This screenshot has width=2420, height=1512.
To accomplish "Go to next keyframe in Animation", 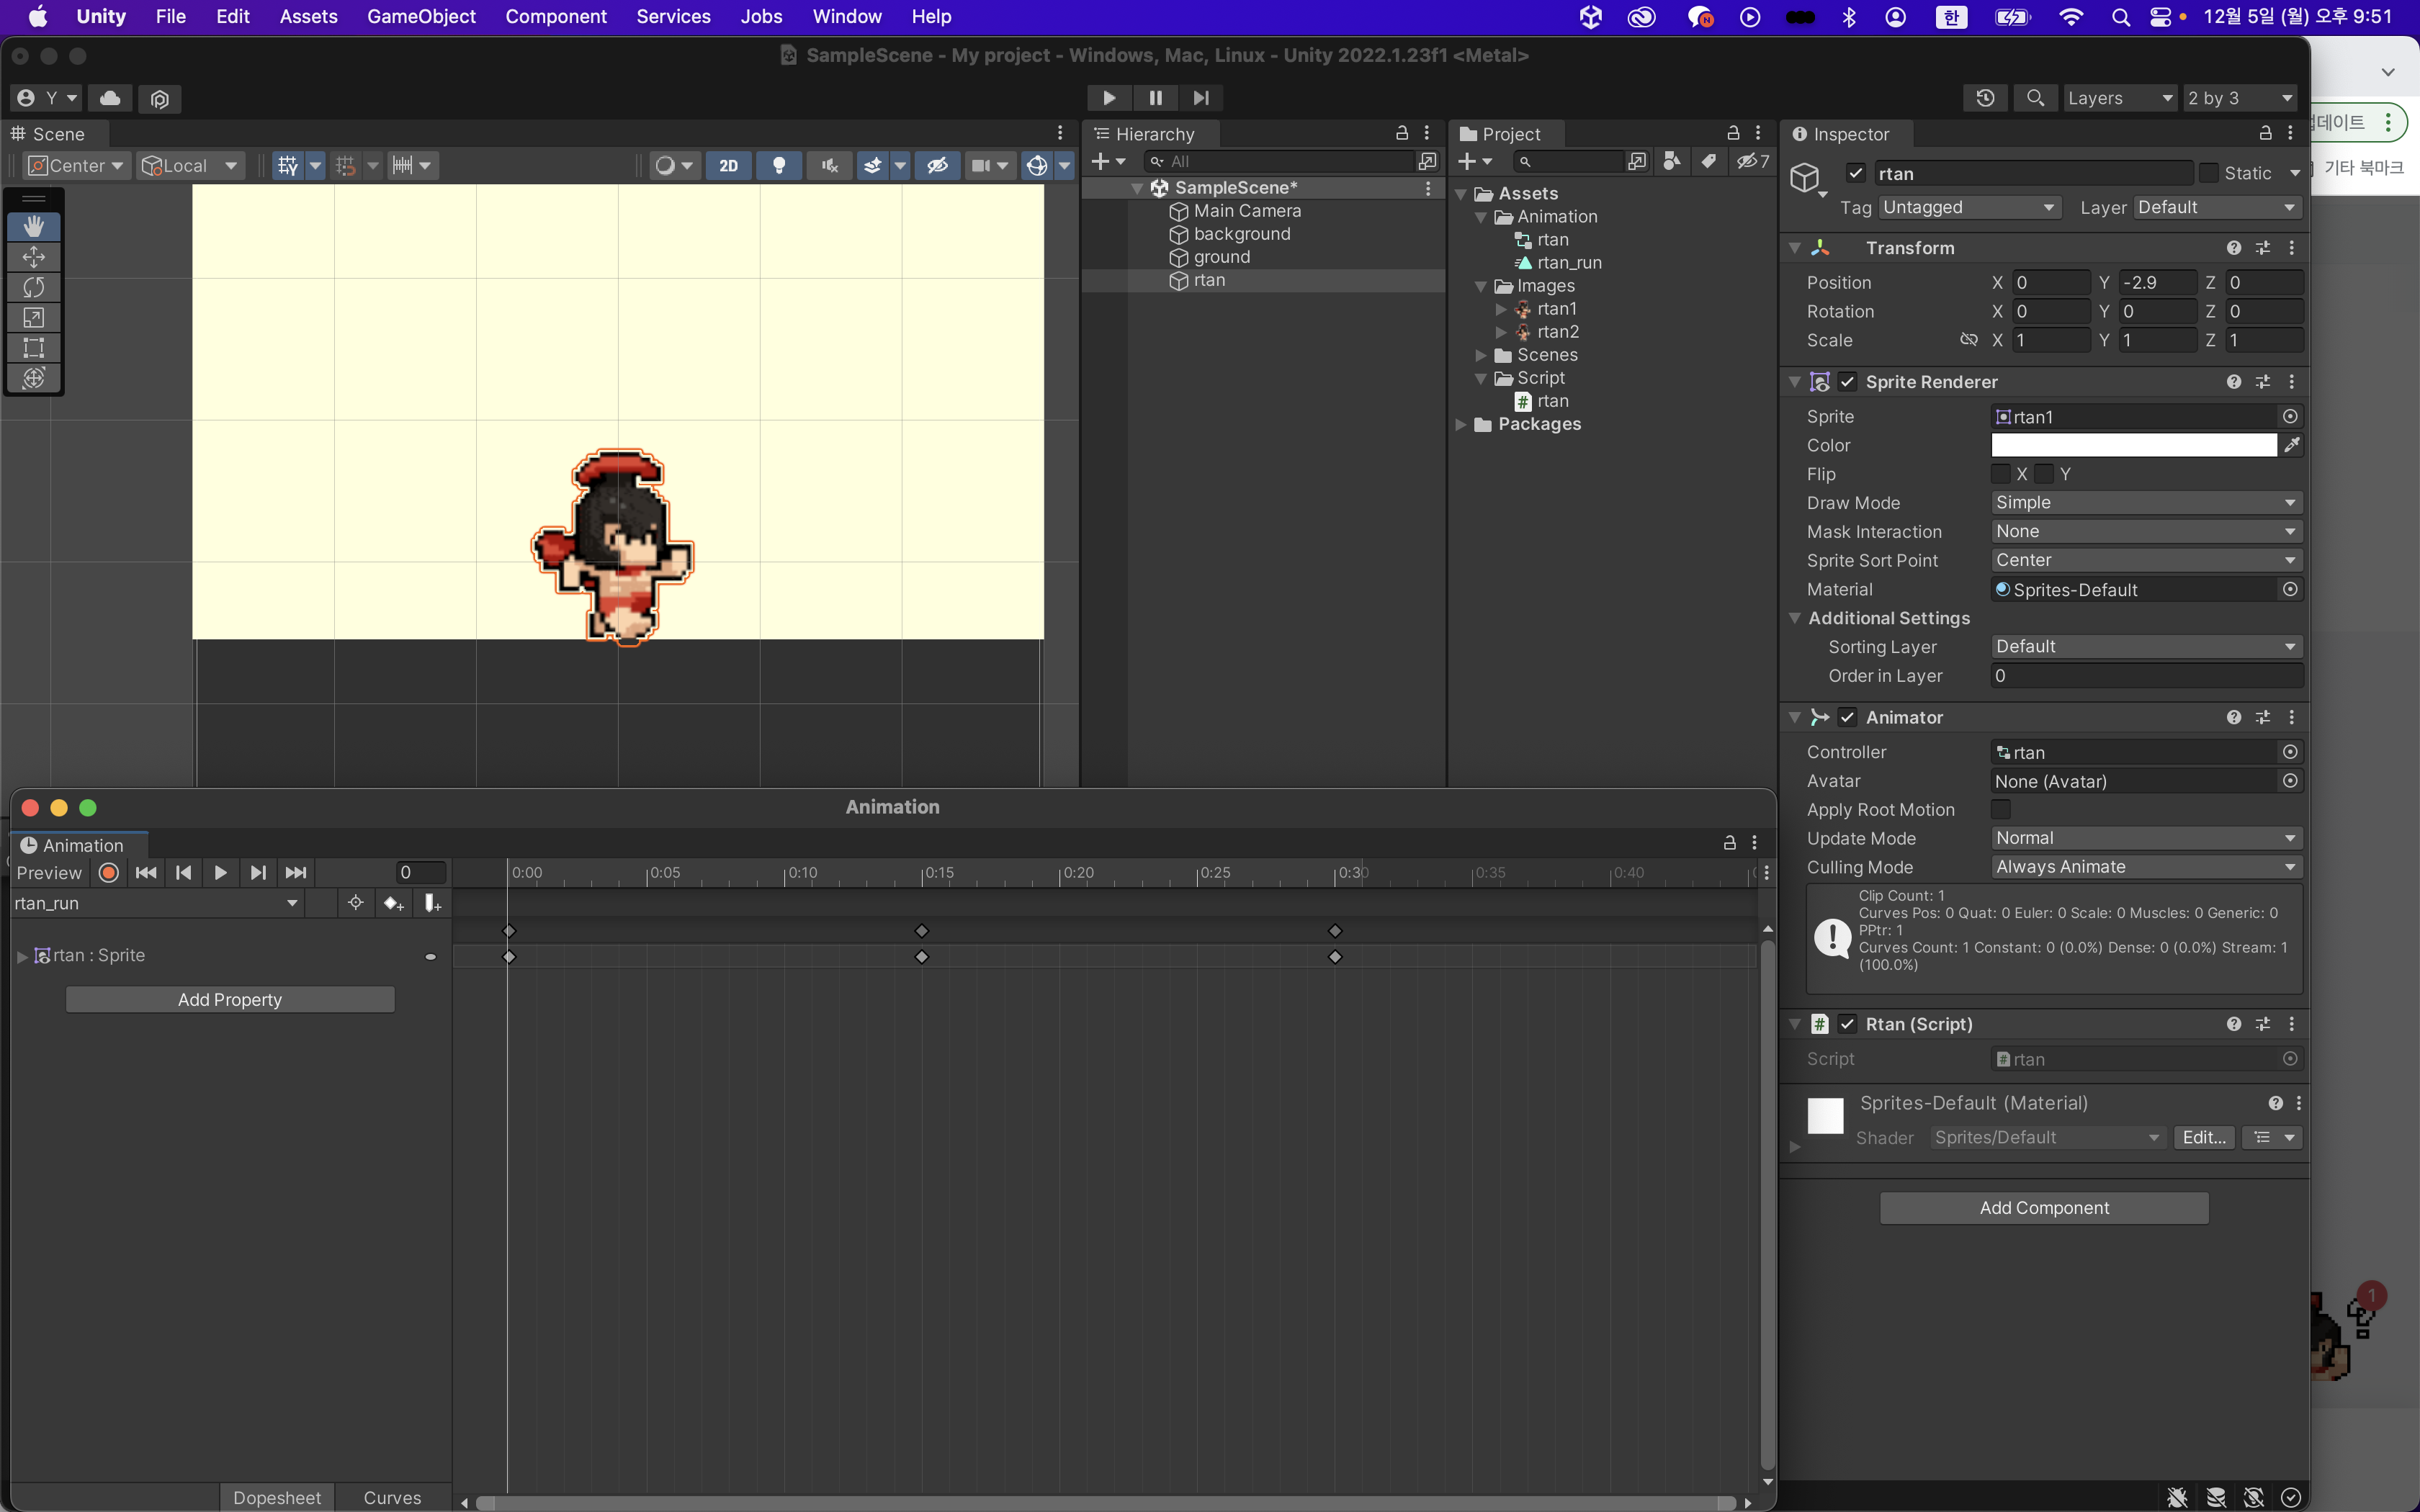I will (x=258, y=873).
